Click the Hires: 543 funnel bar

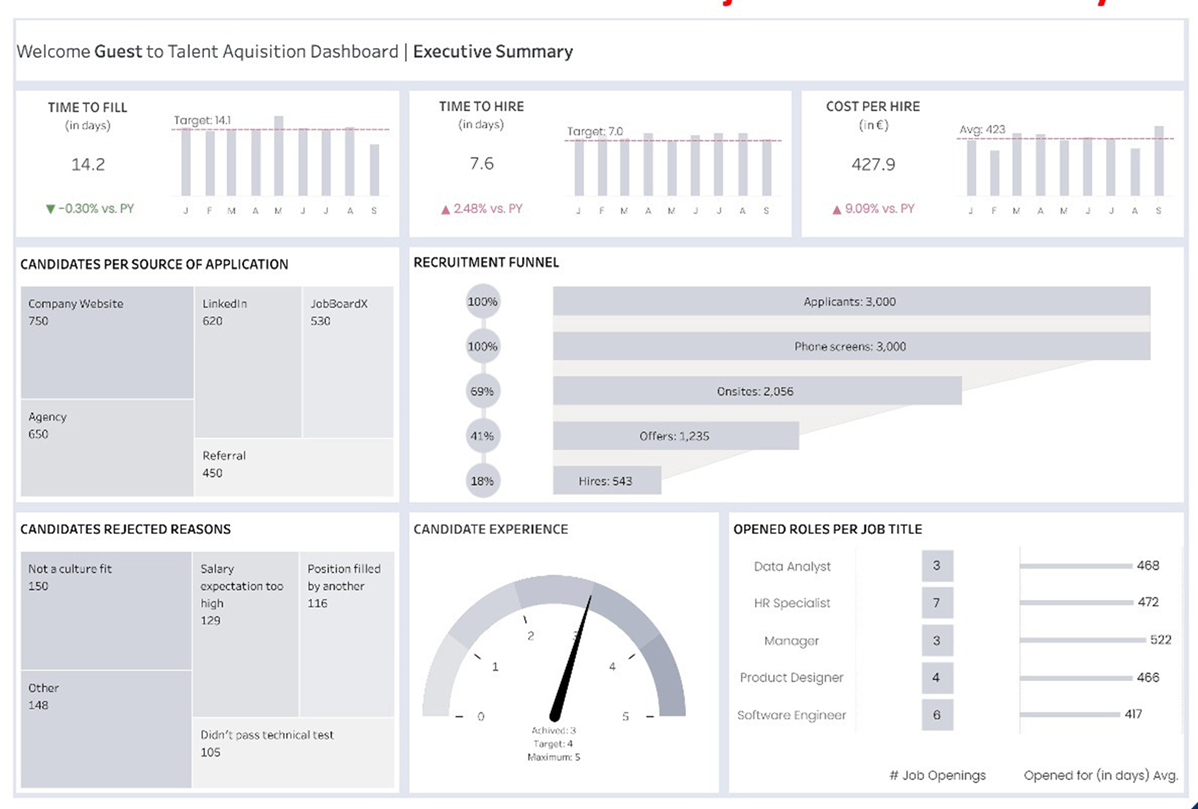606,481
